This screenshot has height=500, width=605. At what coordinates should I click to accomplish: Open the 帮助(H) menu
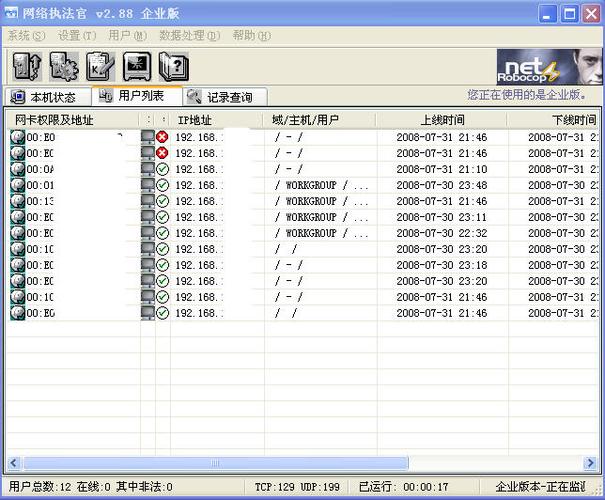(252, 36)
